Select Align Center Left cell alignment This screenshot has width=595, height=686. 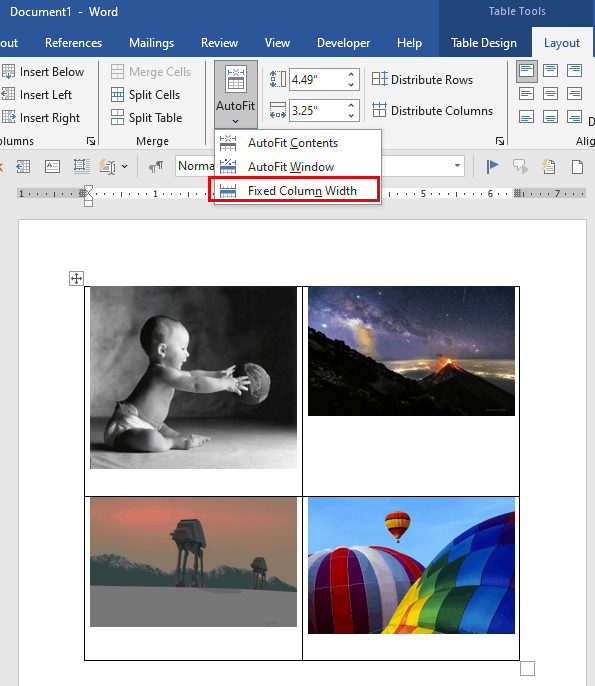pos(527,94)
